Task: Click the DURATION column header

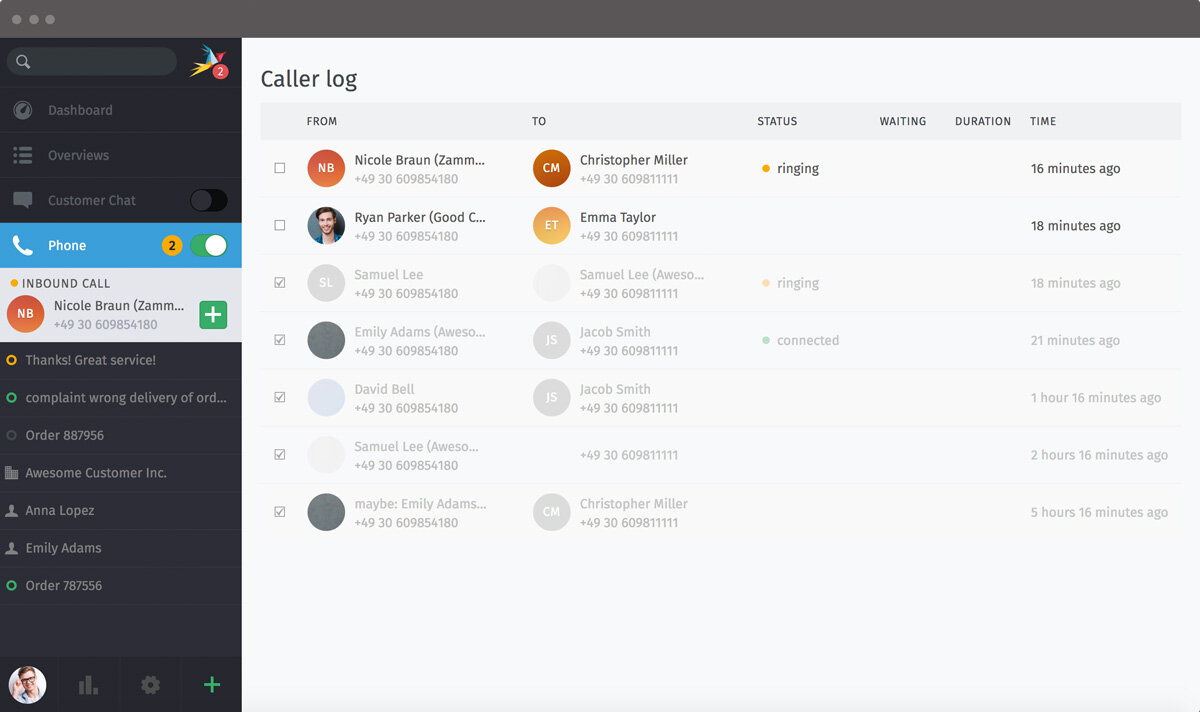Action: 983,121
